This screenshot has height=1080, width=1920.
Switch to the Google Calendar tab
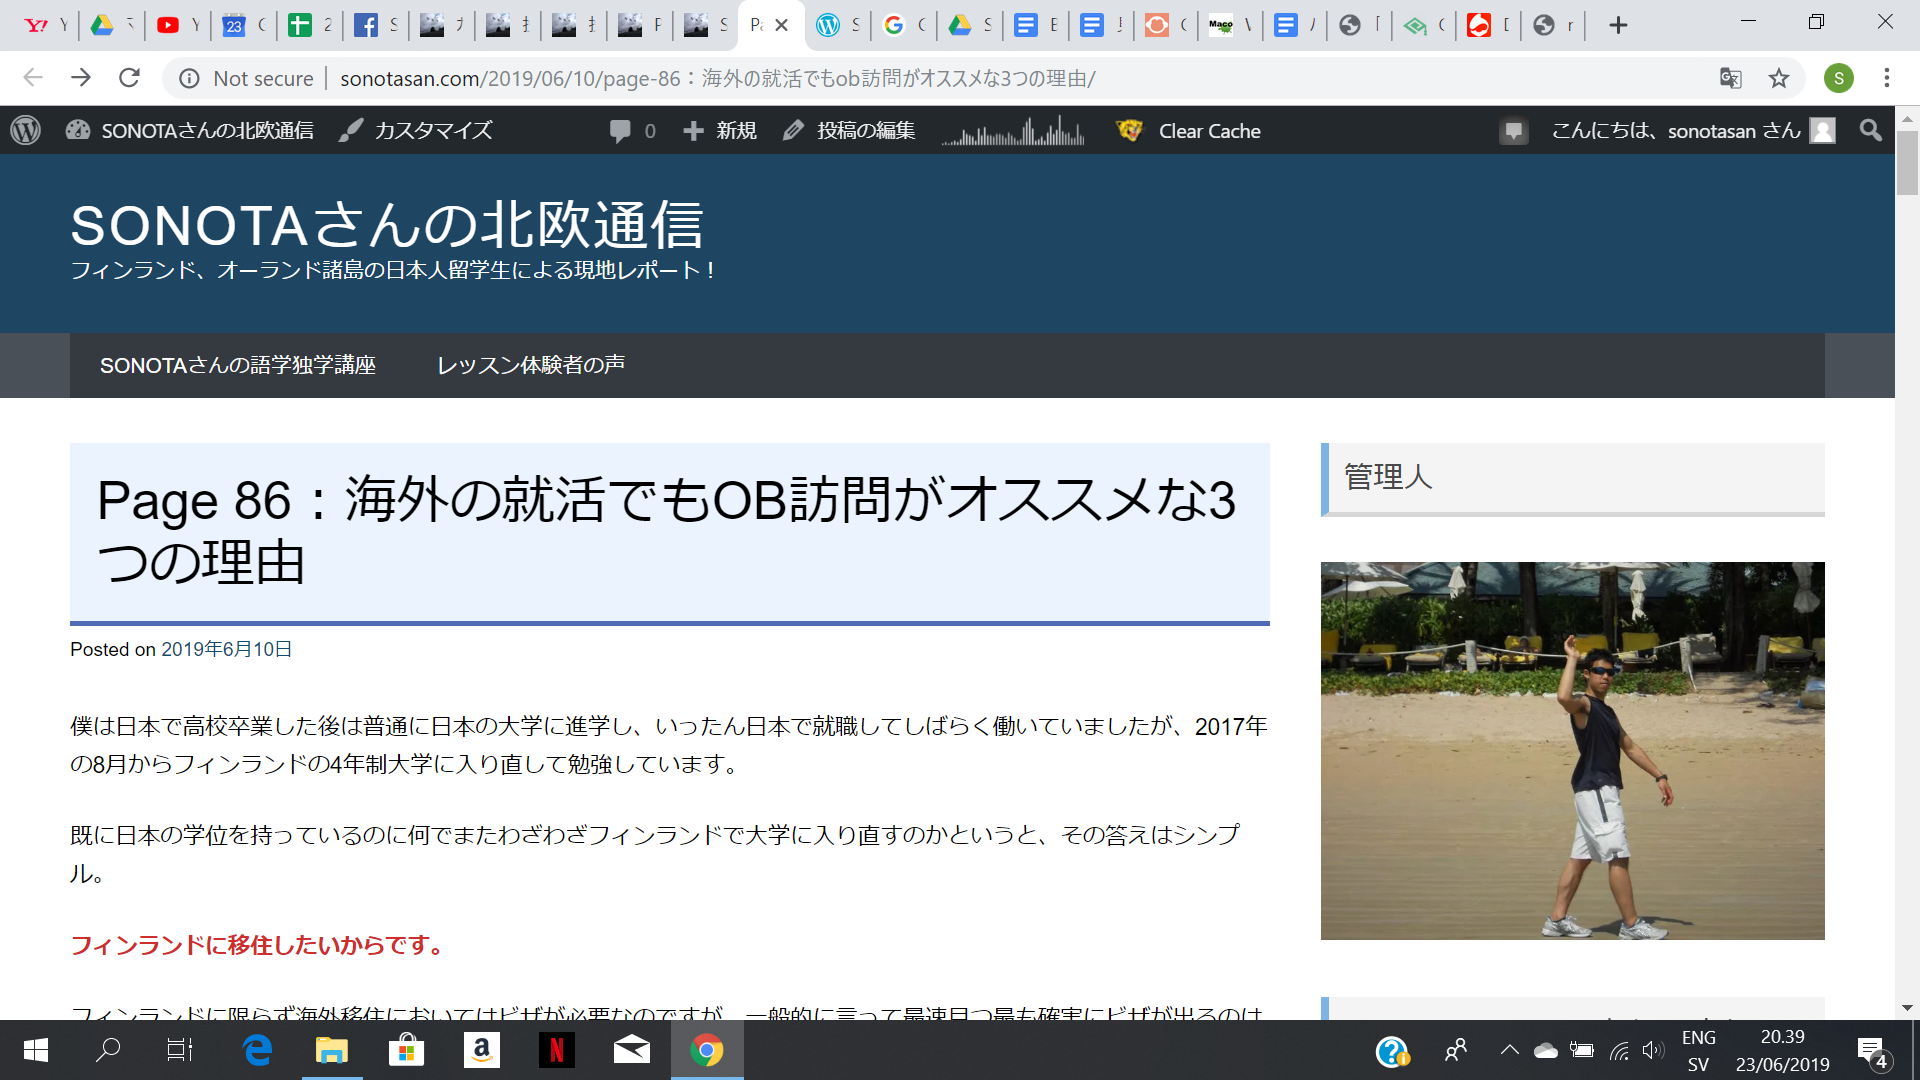[245, 25]
